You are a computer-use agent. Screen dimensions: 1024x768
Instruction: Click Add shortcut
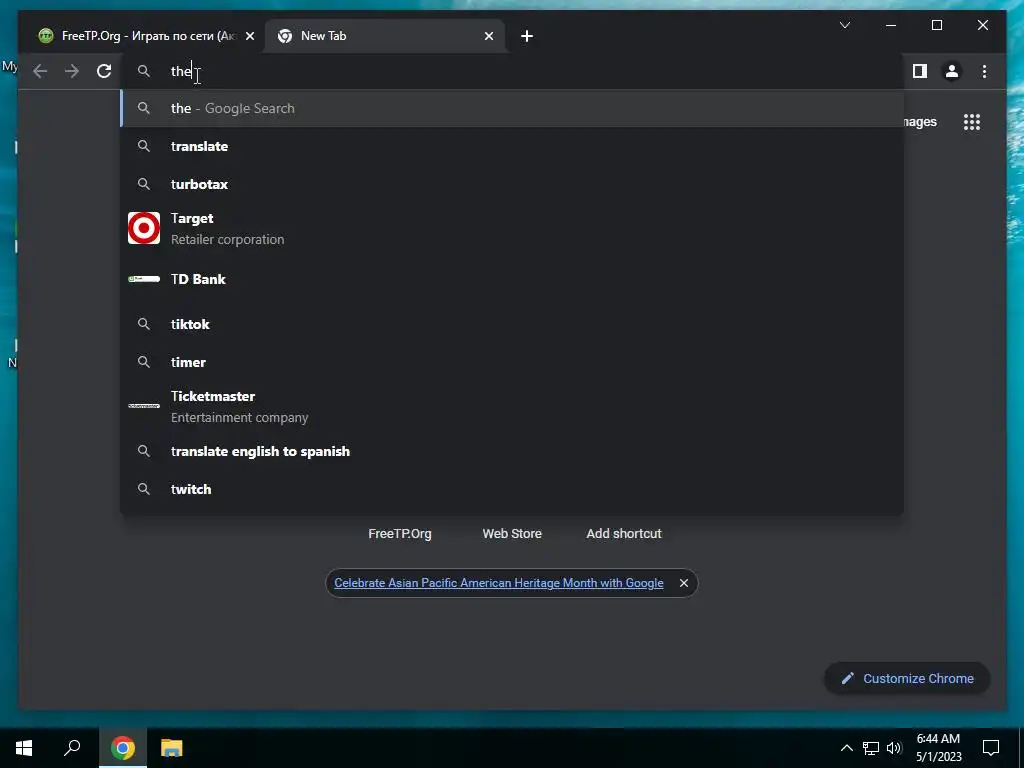(624, 534)
